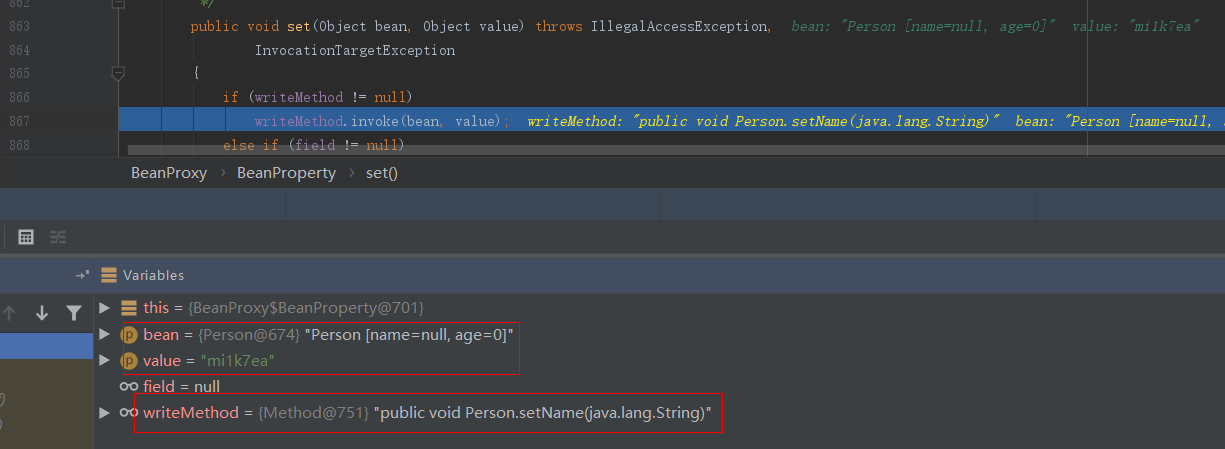
Task: Expand the value variable node
Action: (105, 360)
